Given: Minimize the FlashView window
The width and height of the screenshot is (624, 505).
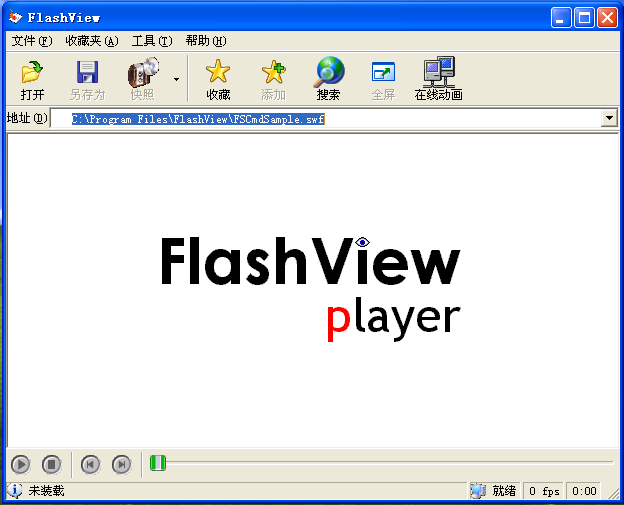Looking at the screenshot, I should click(x=561, y=18).
